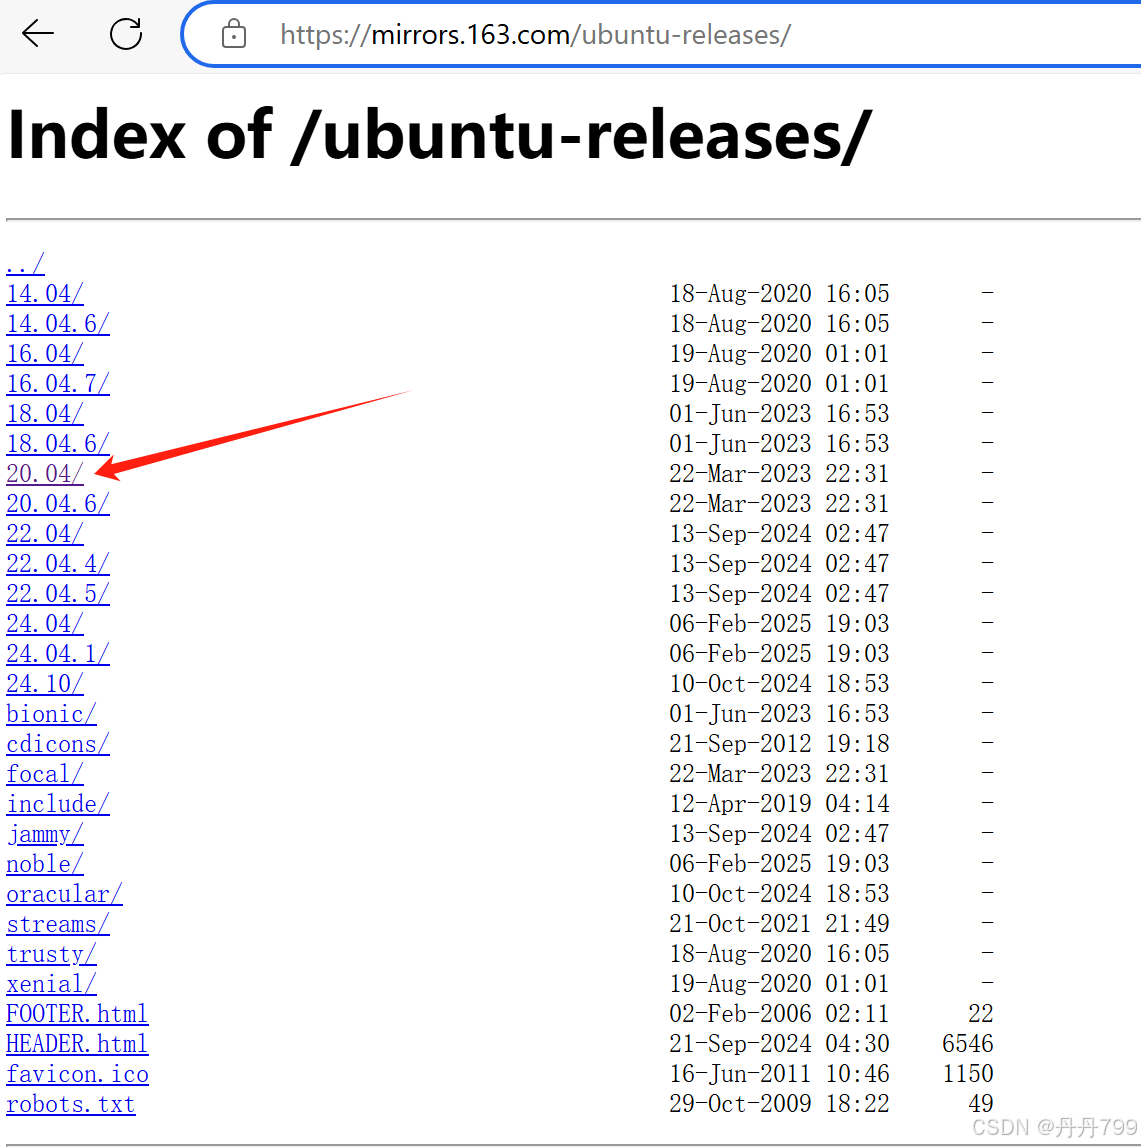This screenshot has height=1147, width=1141.
Task: Click the browser back arrow
Action: pos(37,34)
